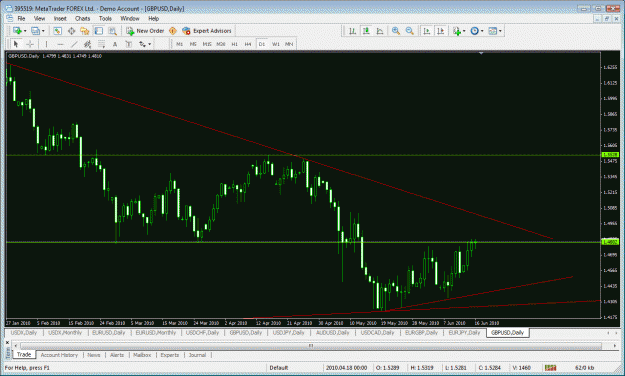Expand the New Chart dropdown arrow
The height and width of the screenshot is (376, 625).
25,31
